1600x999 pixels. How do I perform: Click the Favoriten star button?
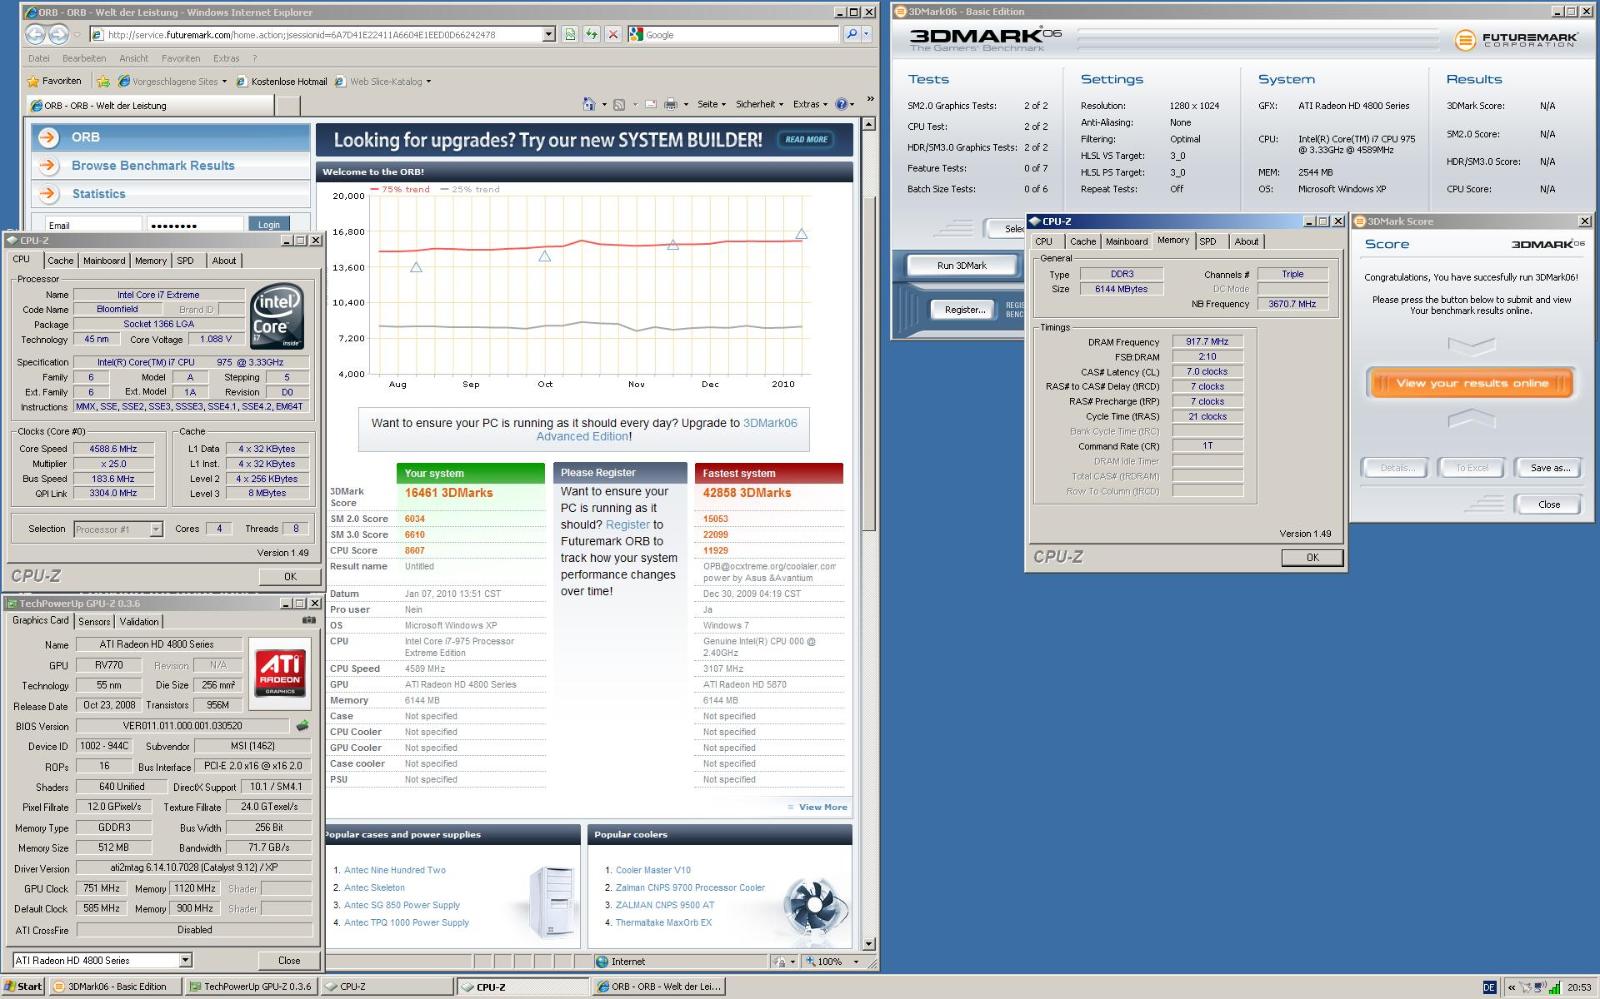pos(54,81)
